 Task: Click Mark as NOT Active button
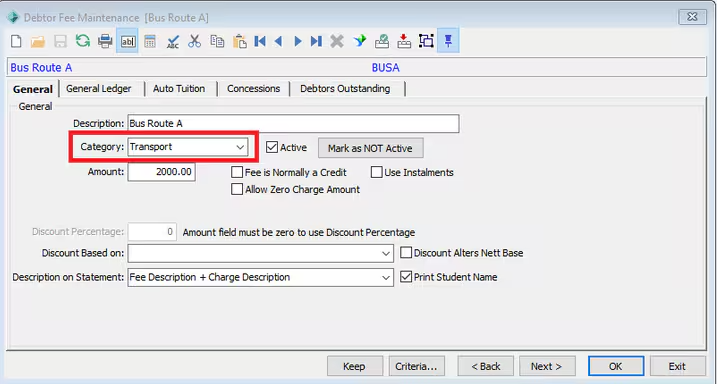[x=370, y=148]
